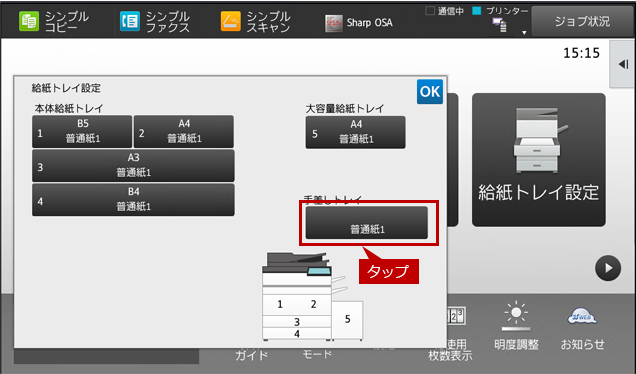The image size is (636, 374).
Task: Open printer status dropdown arrow
Action: (524, 32)
